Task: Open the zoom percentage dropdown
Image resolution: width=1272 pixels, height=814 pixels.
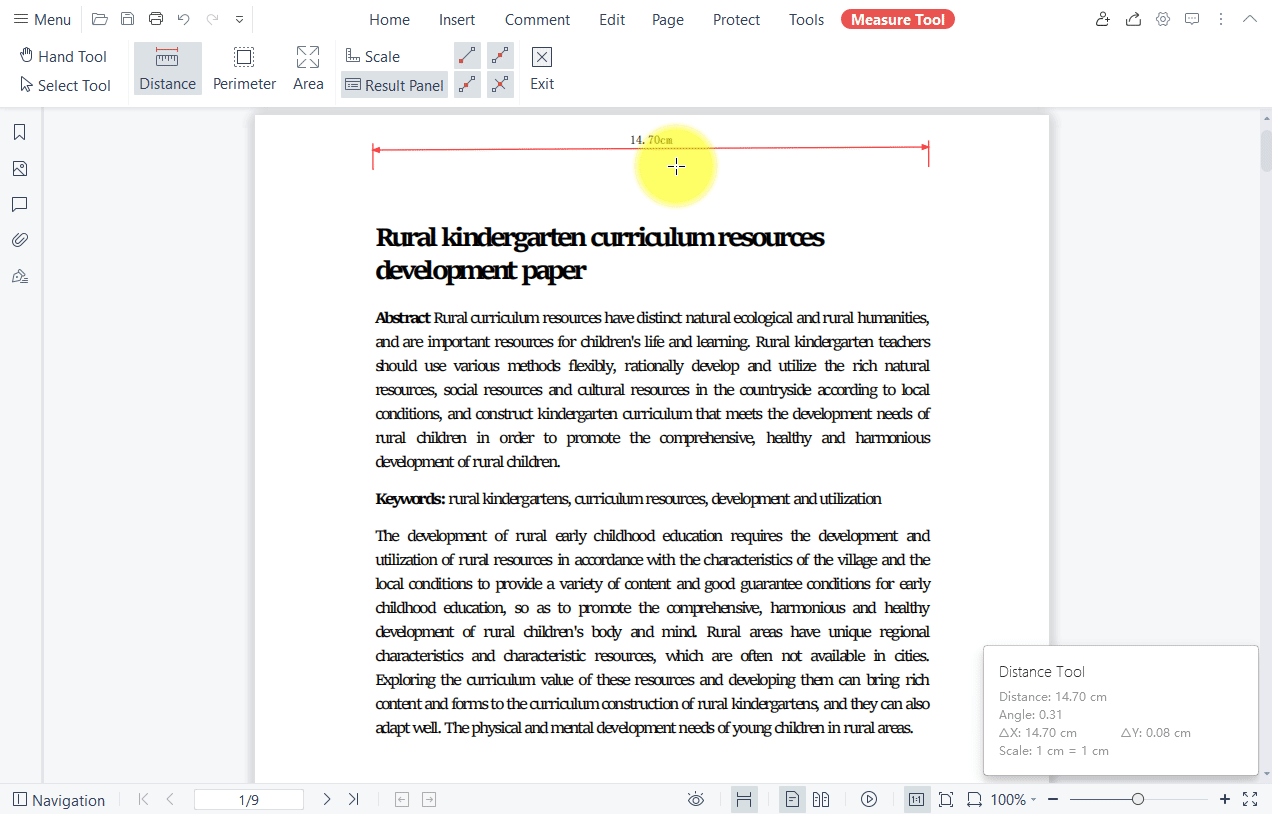Action: coord(1011,799)
